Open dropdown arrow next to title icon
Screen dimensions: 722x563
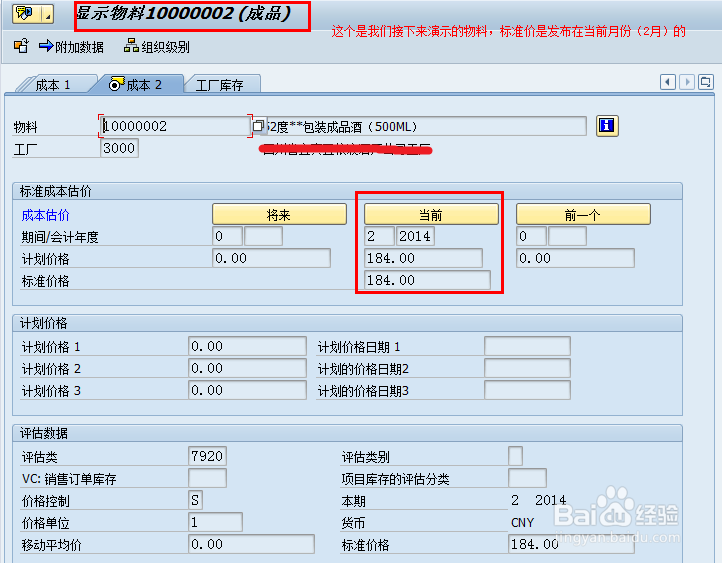point(48,14)
